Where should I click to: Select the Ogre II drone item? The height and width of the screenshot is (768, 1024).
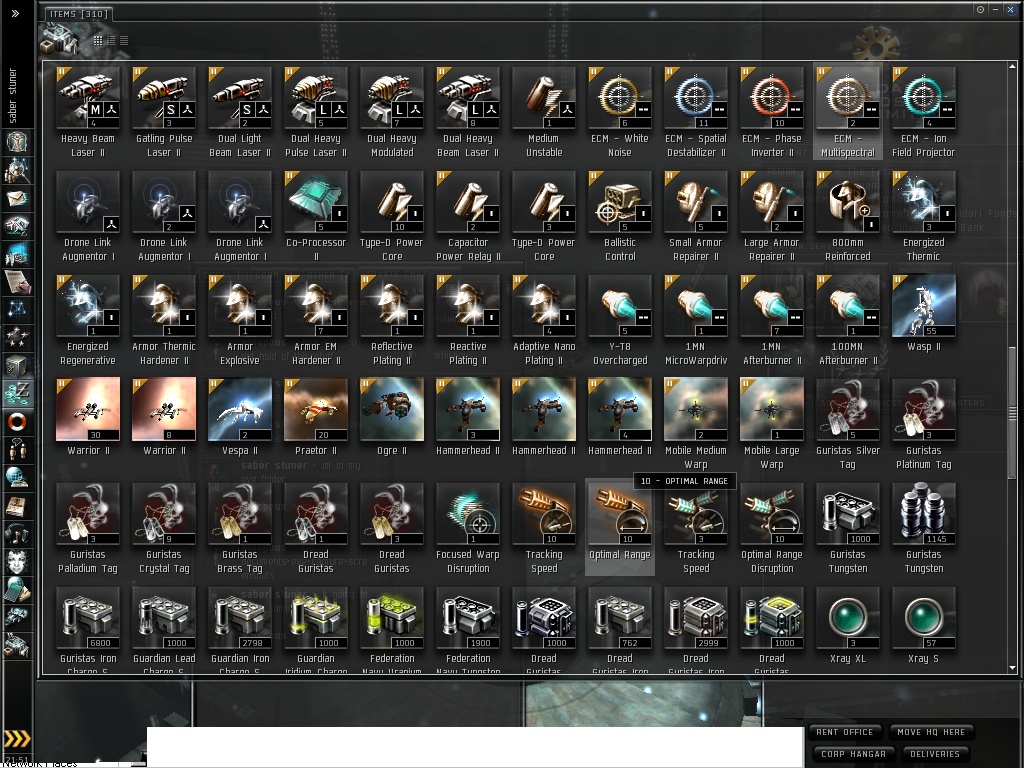click(391, 417)
